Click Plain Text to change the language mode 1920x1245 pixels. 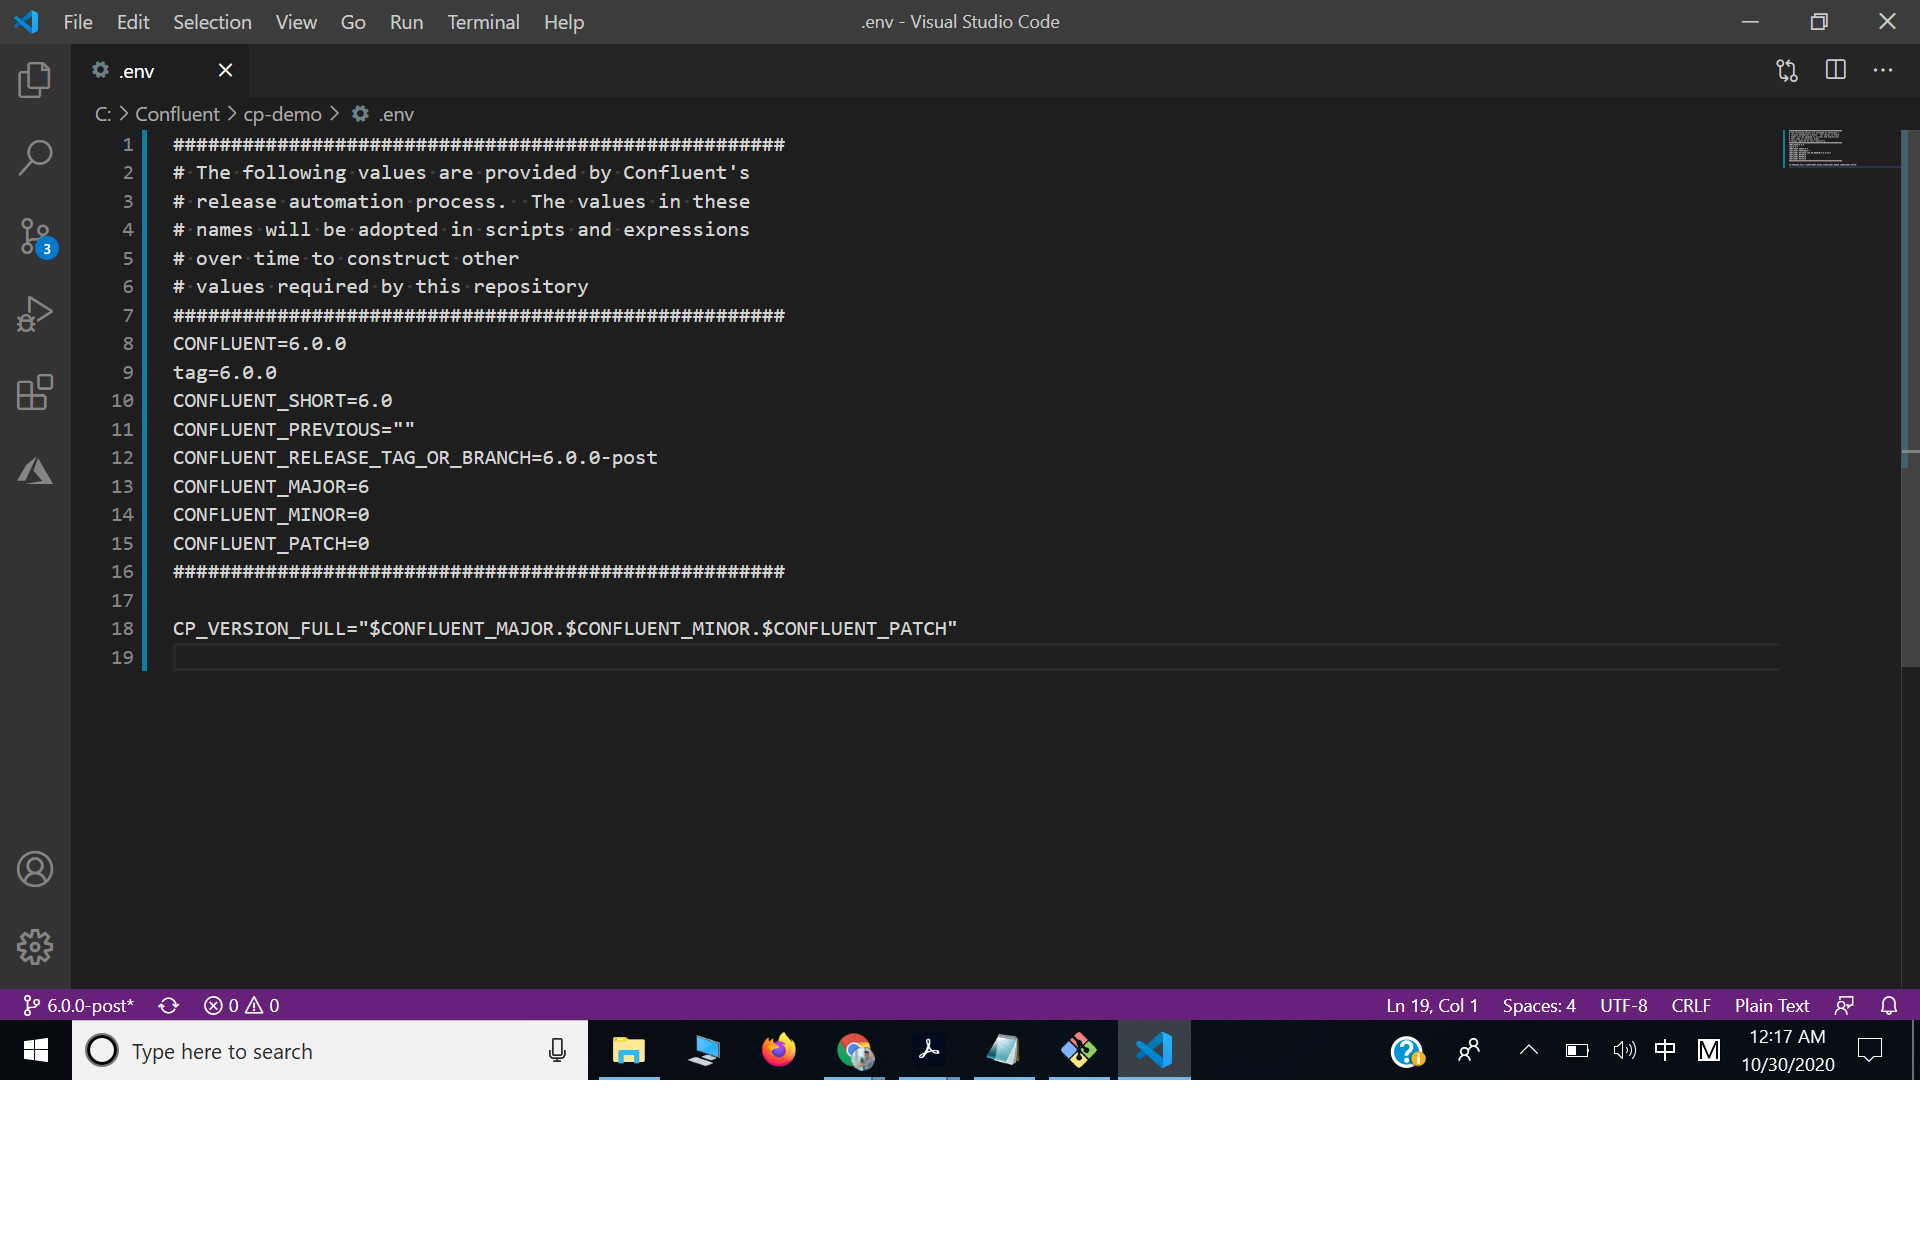[1770, 1005]
